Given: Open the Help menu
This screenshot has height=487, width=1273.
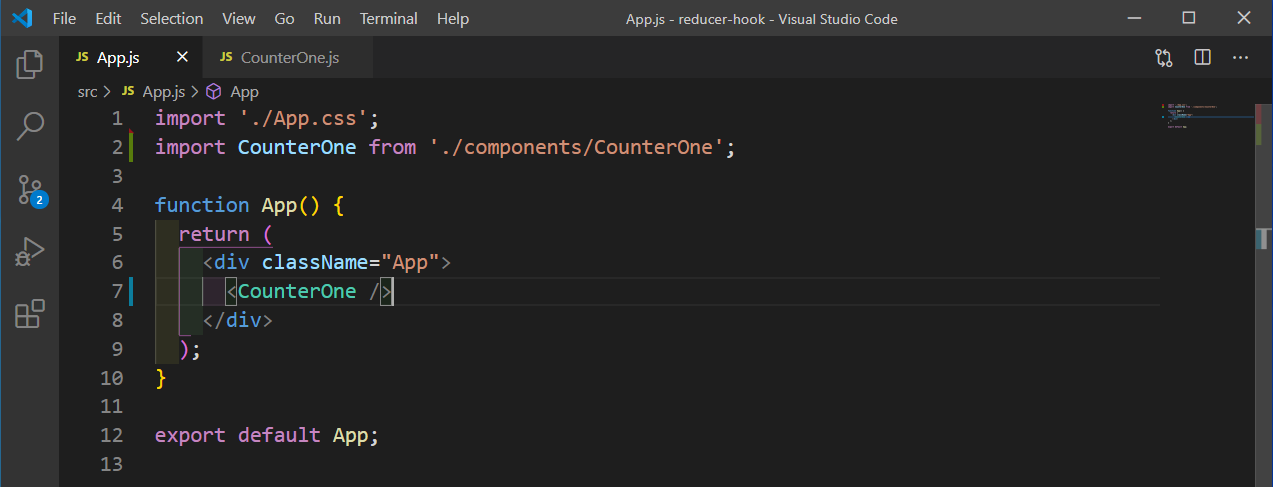Looking at the screenshot, I should coord(453,19).
